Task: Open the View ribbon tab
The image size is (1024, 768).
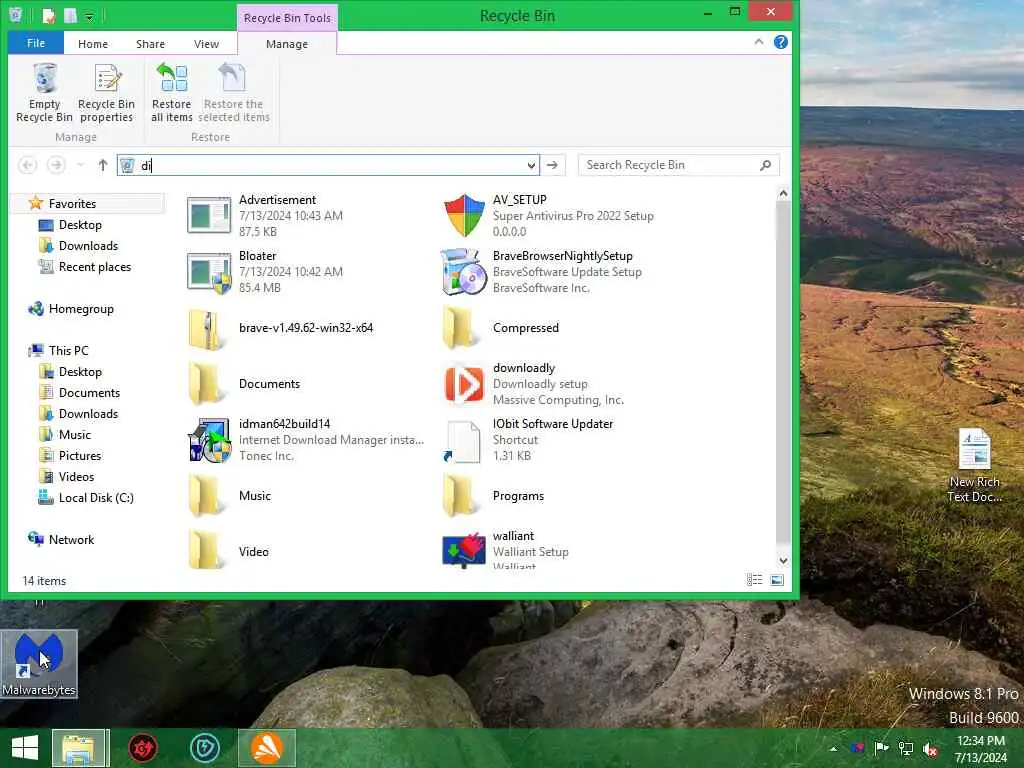Action: tap(206, 44)
